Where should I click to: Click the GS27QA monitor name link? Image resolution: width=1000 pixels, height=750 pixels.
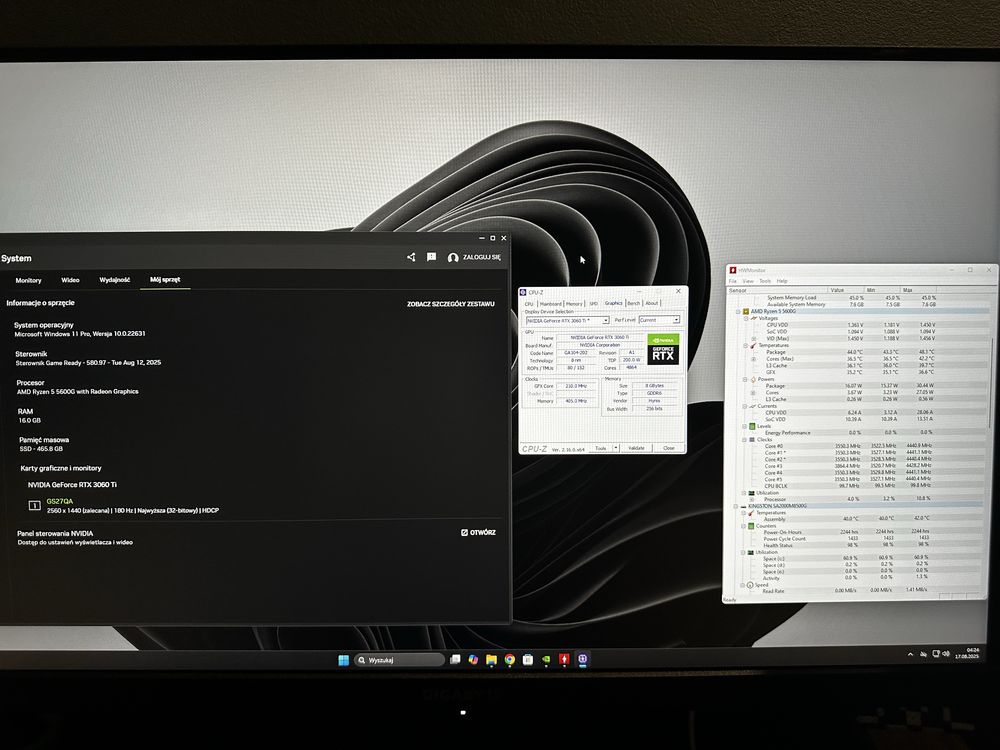[x=59, y=501]
